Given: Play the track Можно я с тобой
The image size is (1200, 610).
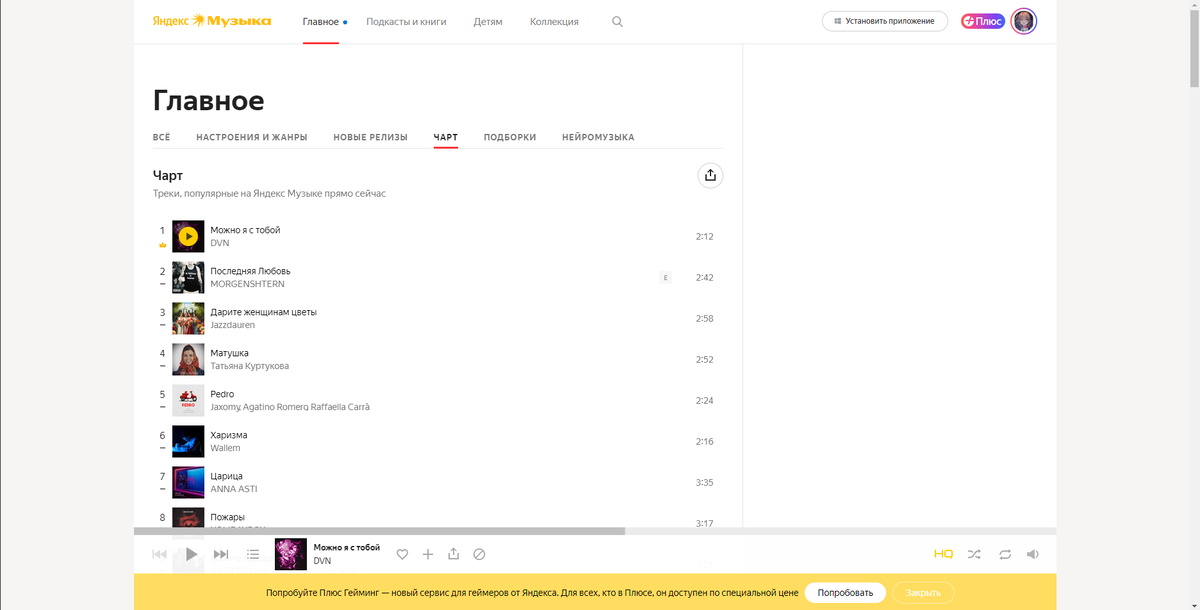Looking at the screenshot, I should [188, 237].
